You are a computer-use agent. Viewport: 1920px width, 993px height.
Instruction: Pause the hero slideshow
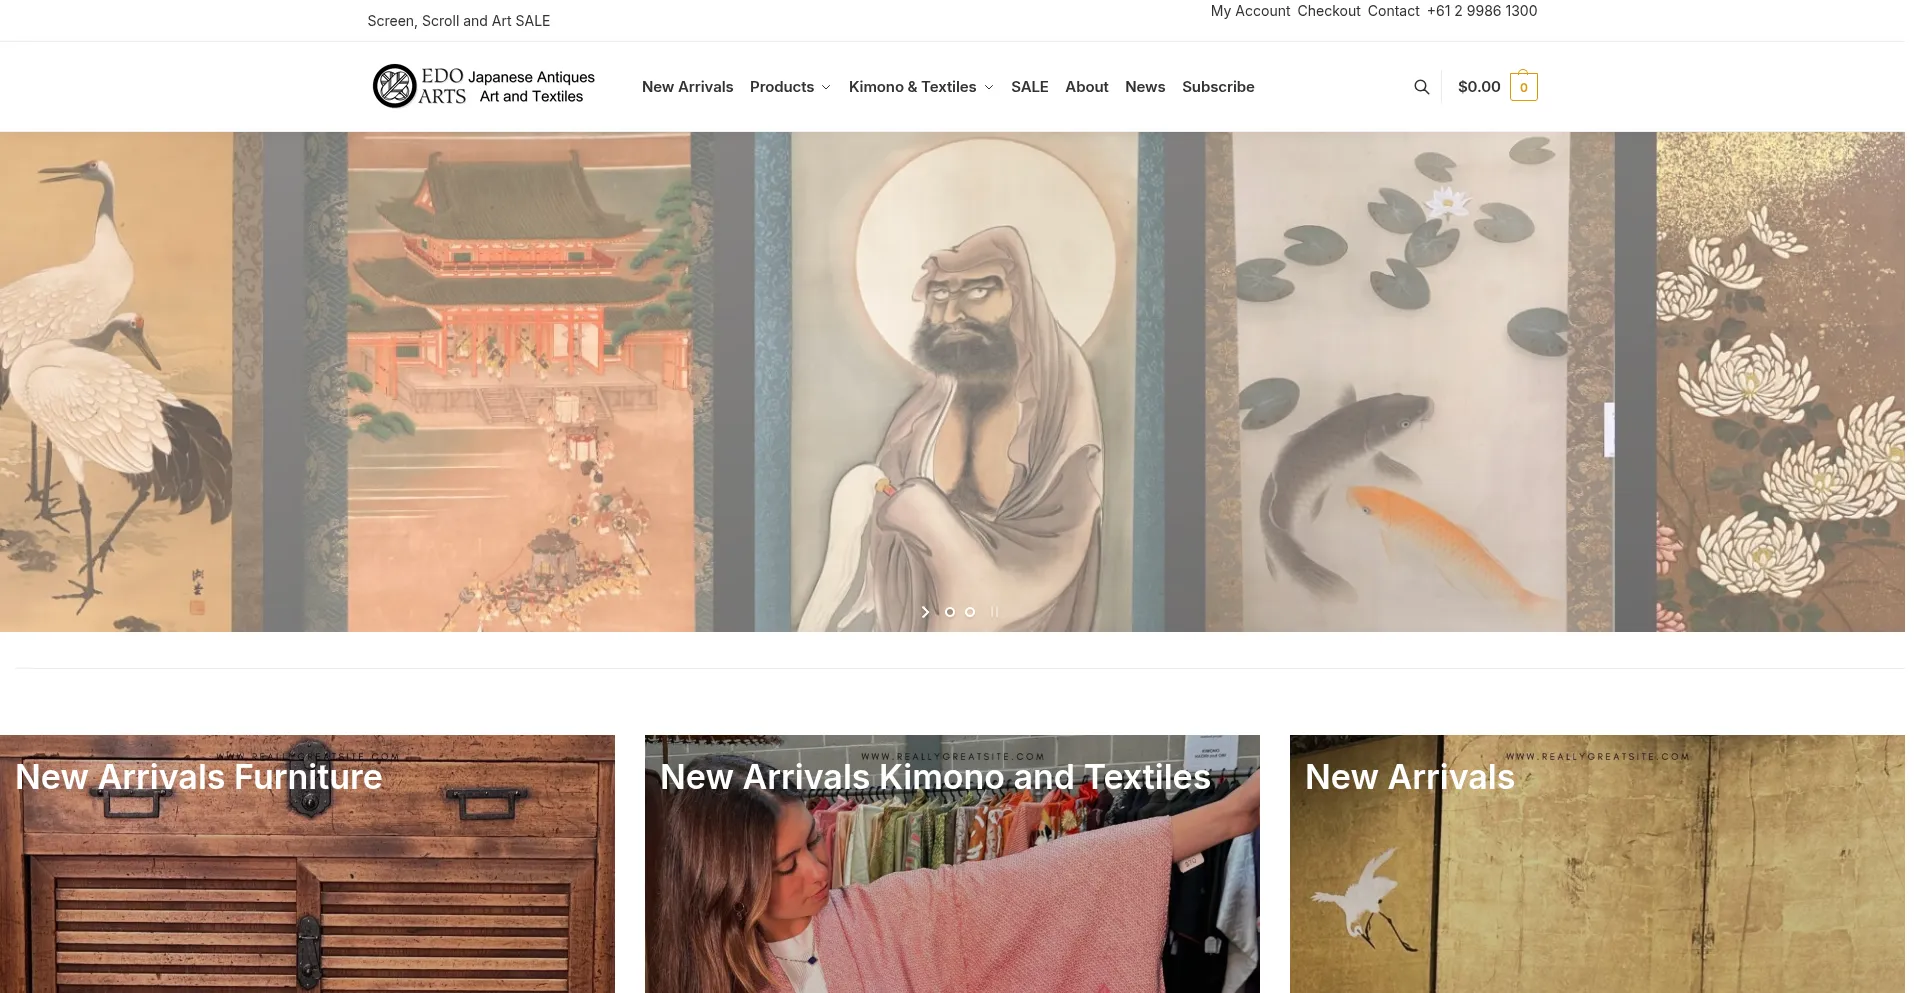tap(994, 612)
